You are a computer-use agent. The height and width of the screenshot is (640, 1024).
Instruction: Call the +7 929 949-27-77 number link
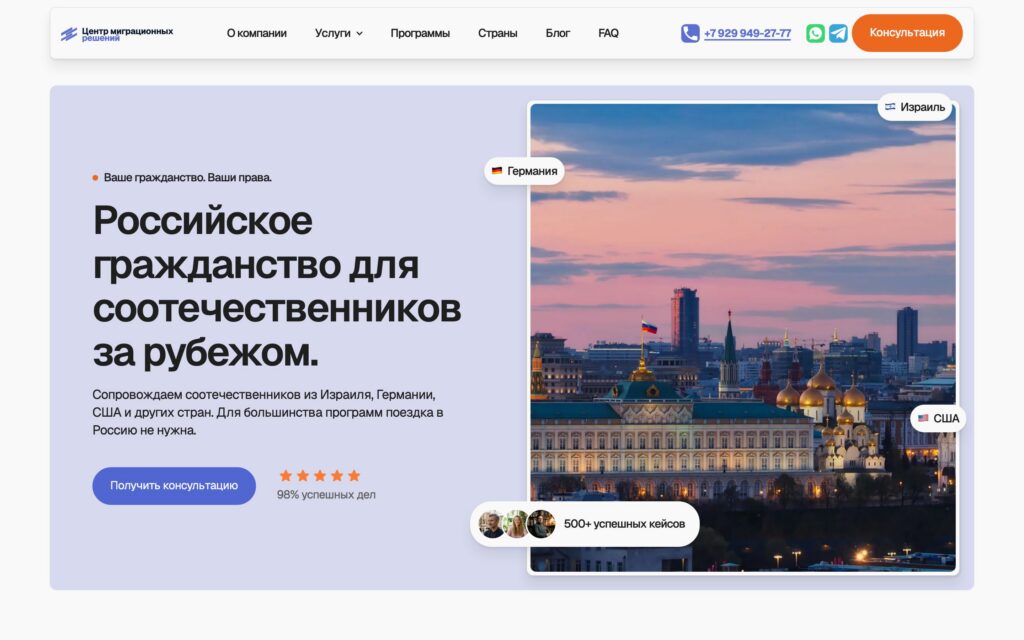click(x=747, y=33)
